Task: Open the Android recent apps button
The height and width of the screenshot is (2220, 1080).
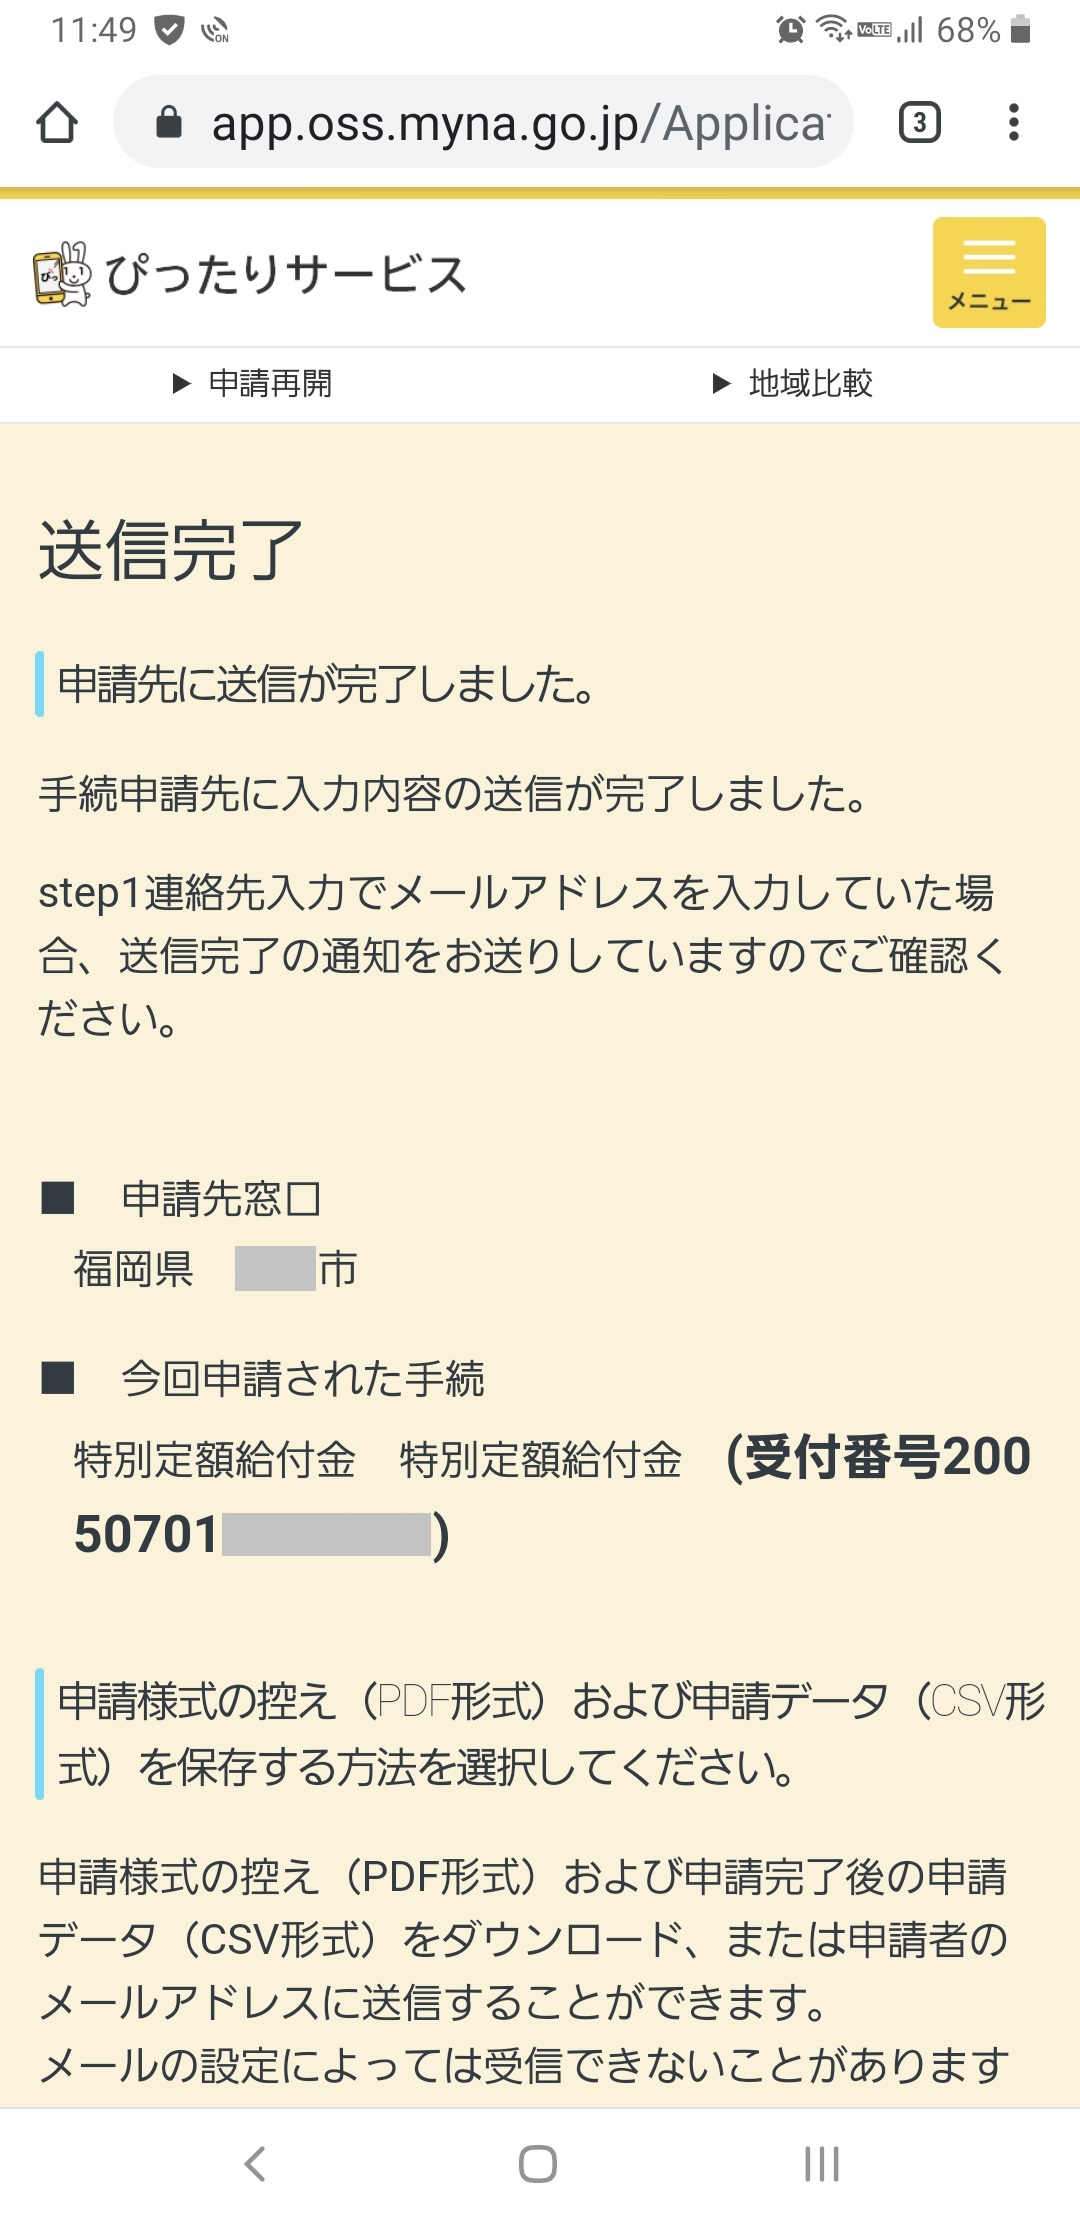Action: click(822, 2164)
